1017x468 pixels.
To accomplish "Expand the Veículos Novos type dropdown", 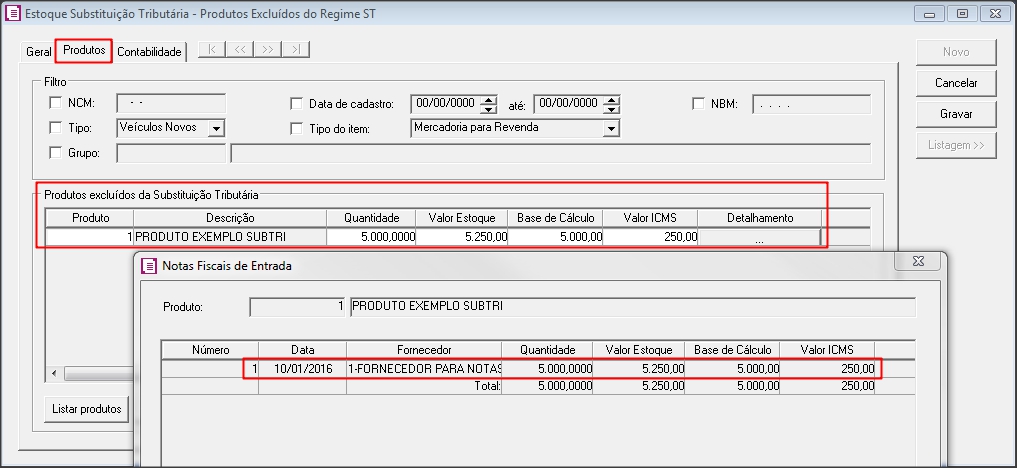I will [216, 128].
